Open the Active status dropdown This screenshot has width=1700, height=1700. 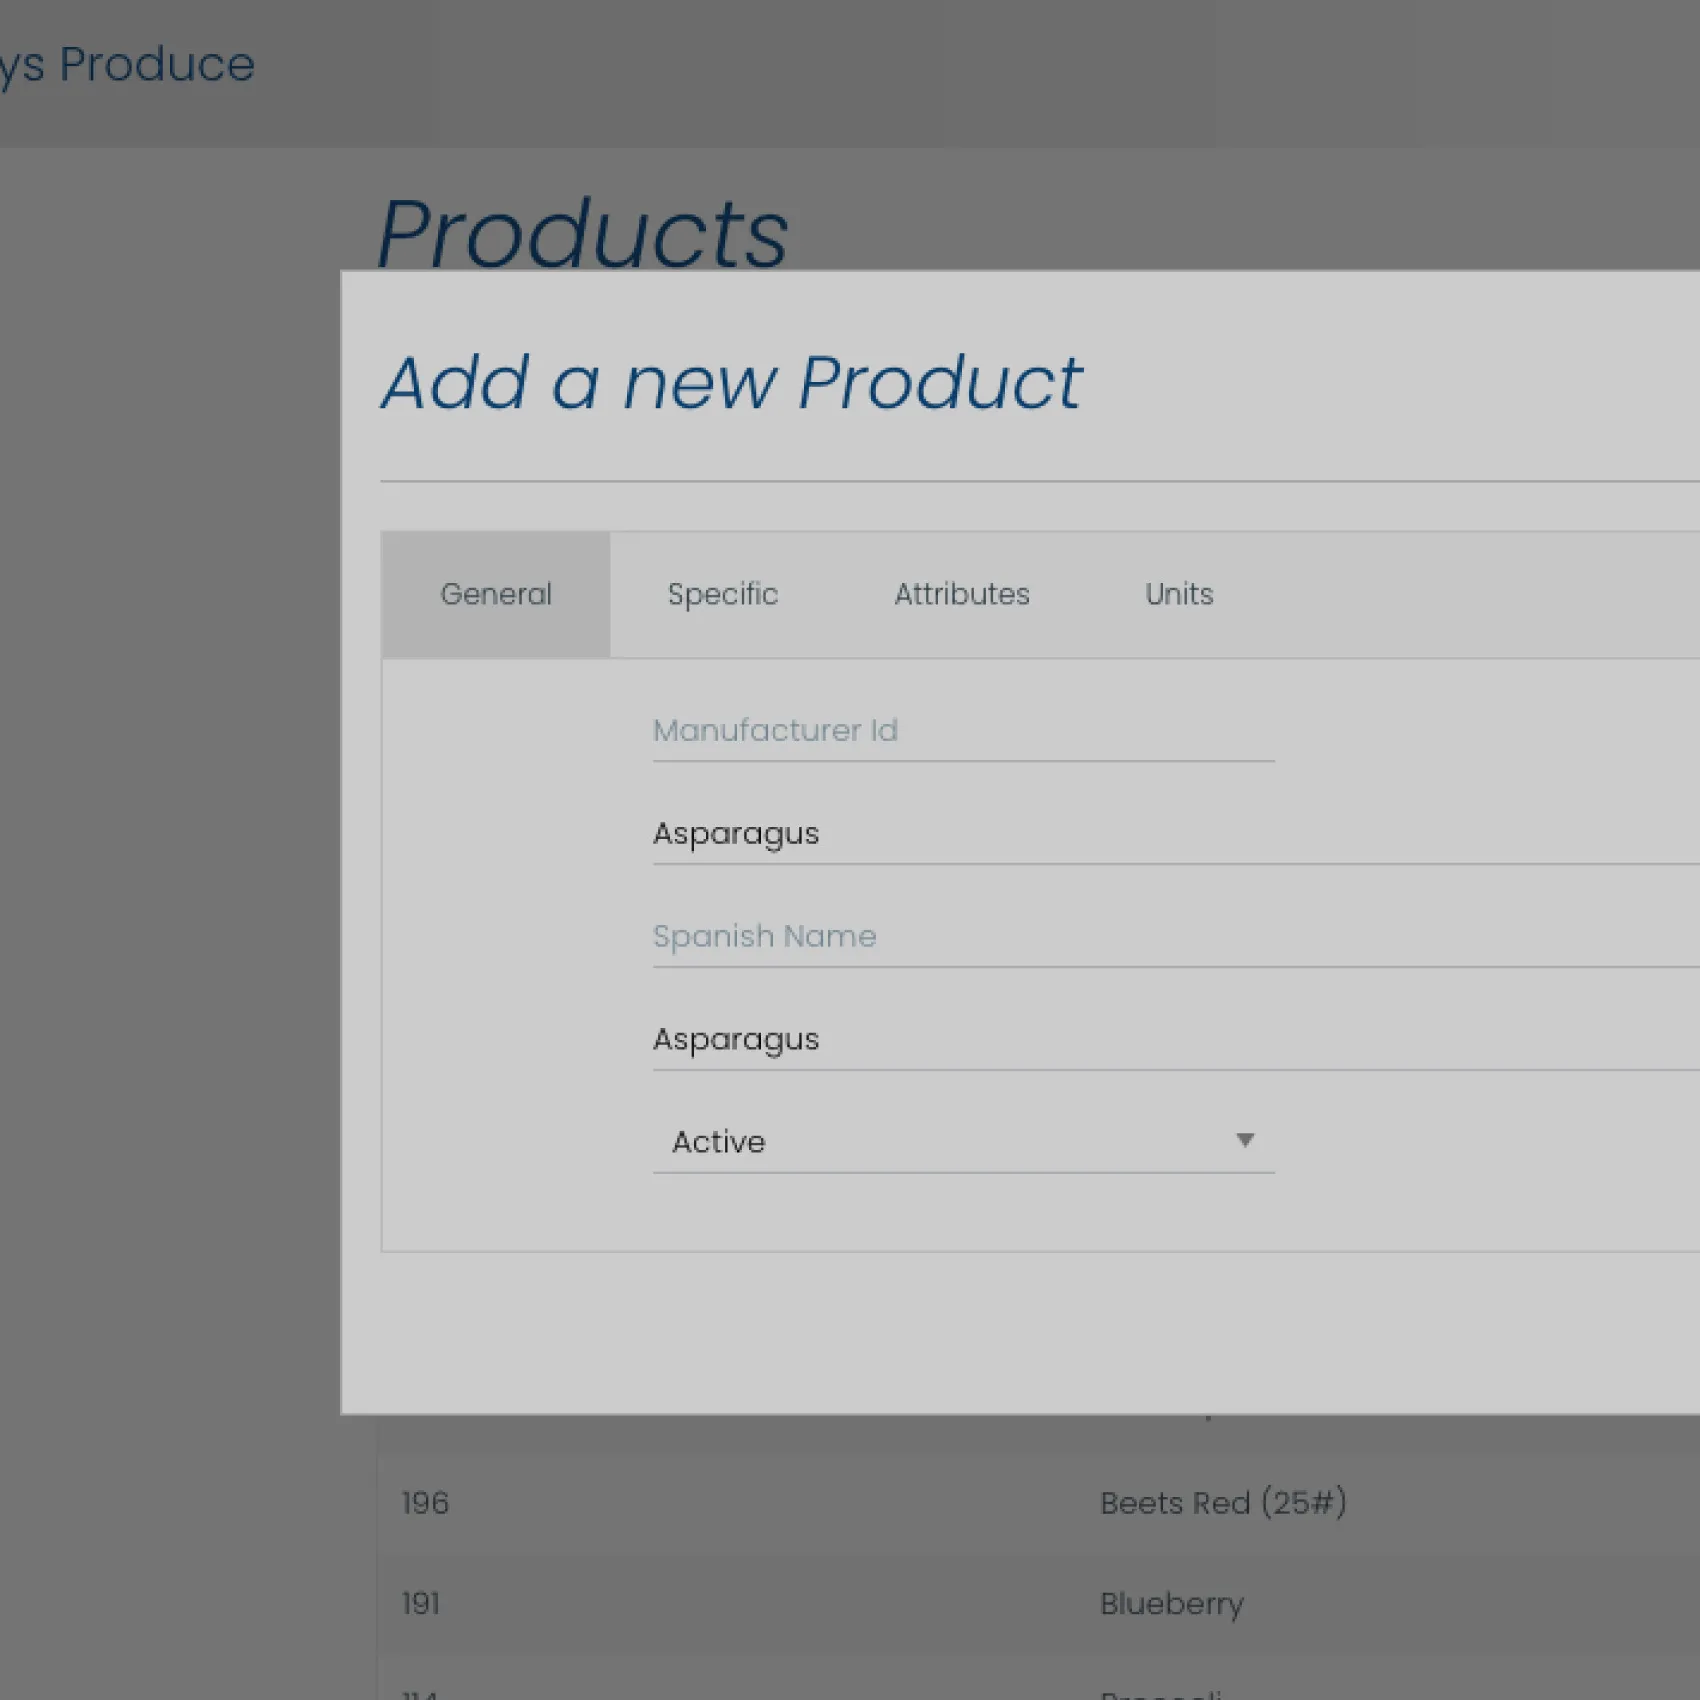click(x=950, y=1142)
